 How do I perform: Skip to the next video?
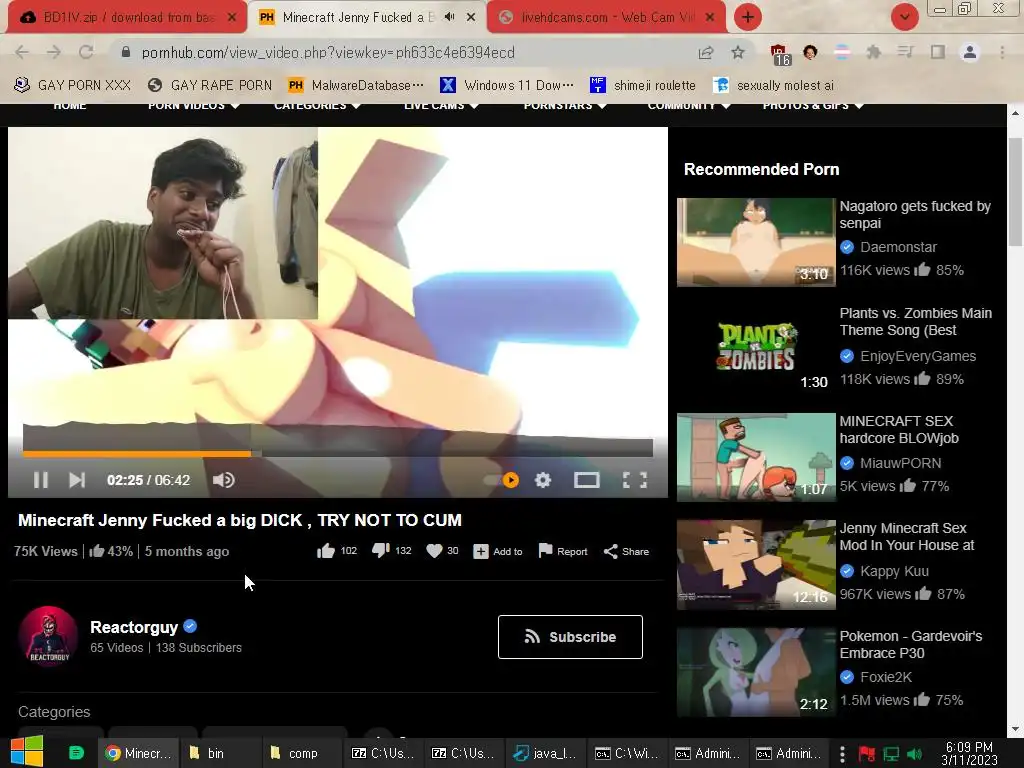click(77, 480)
